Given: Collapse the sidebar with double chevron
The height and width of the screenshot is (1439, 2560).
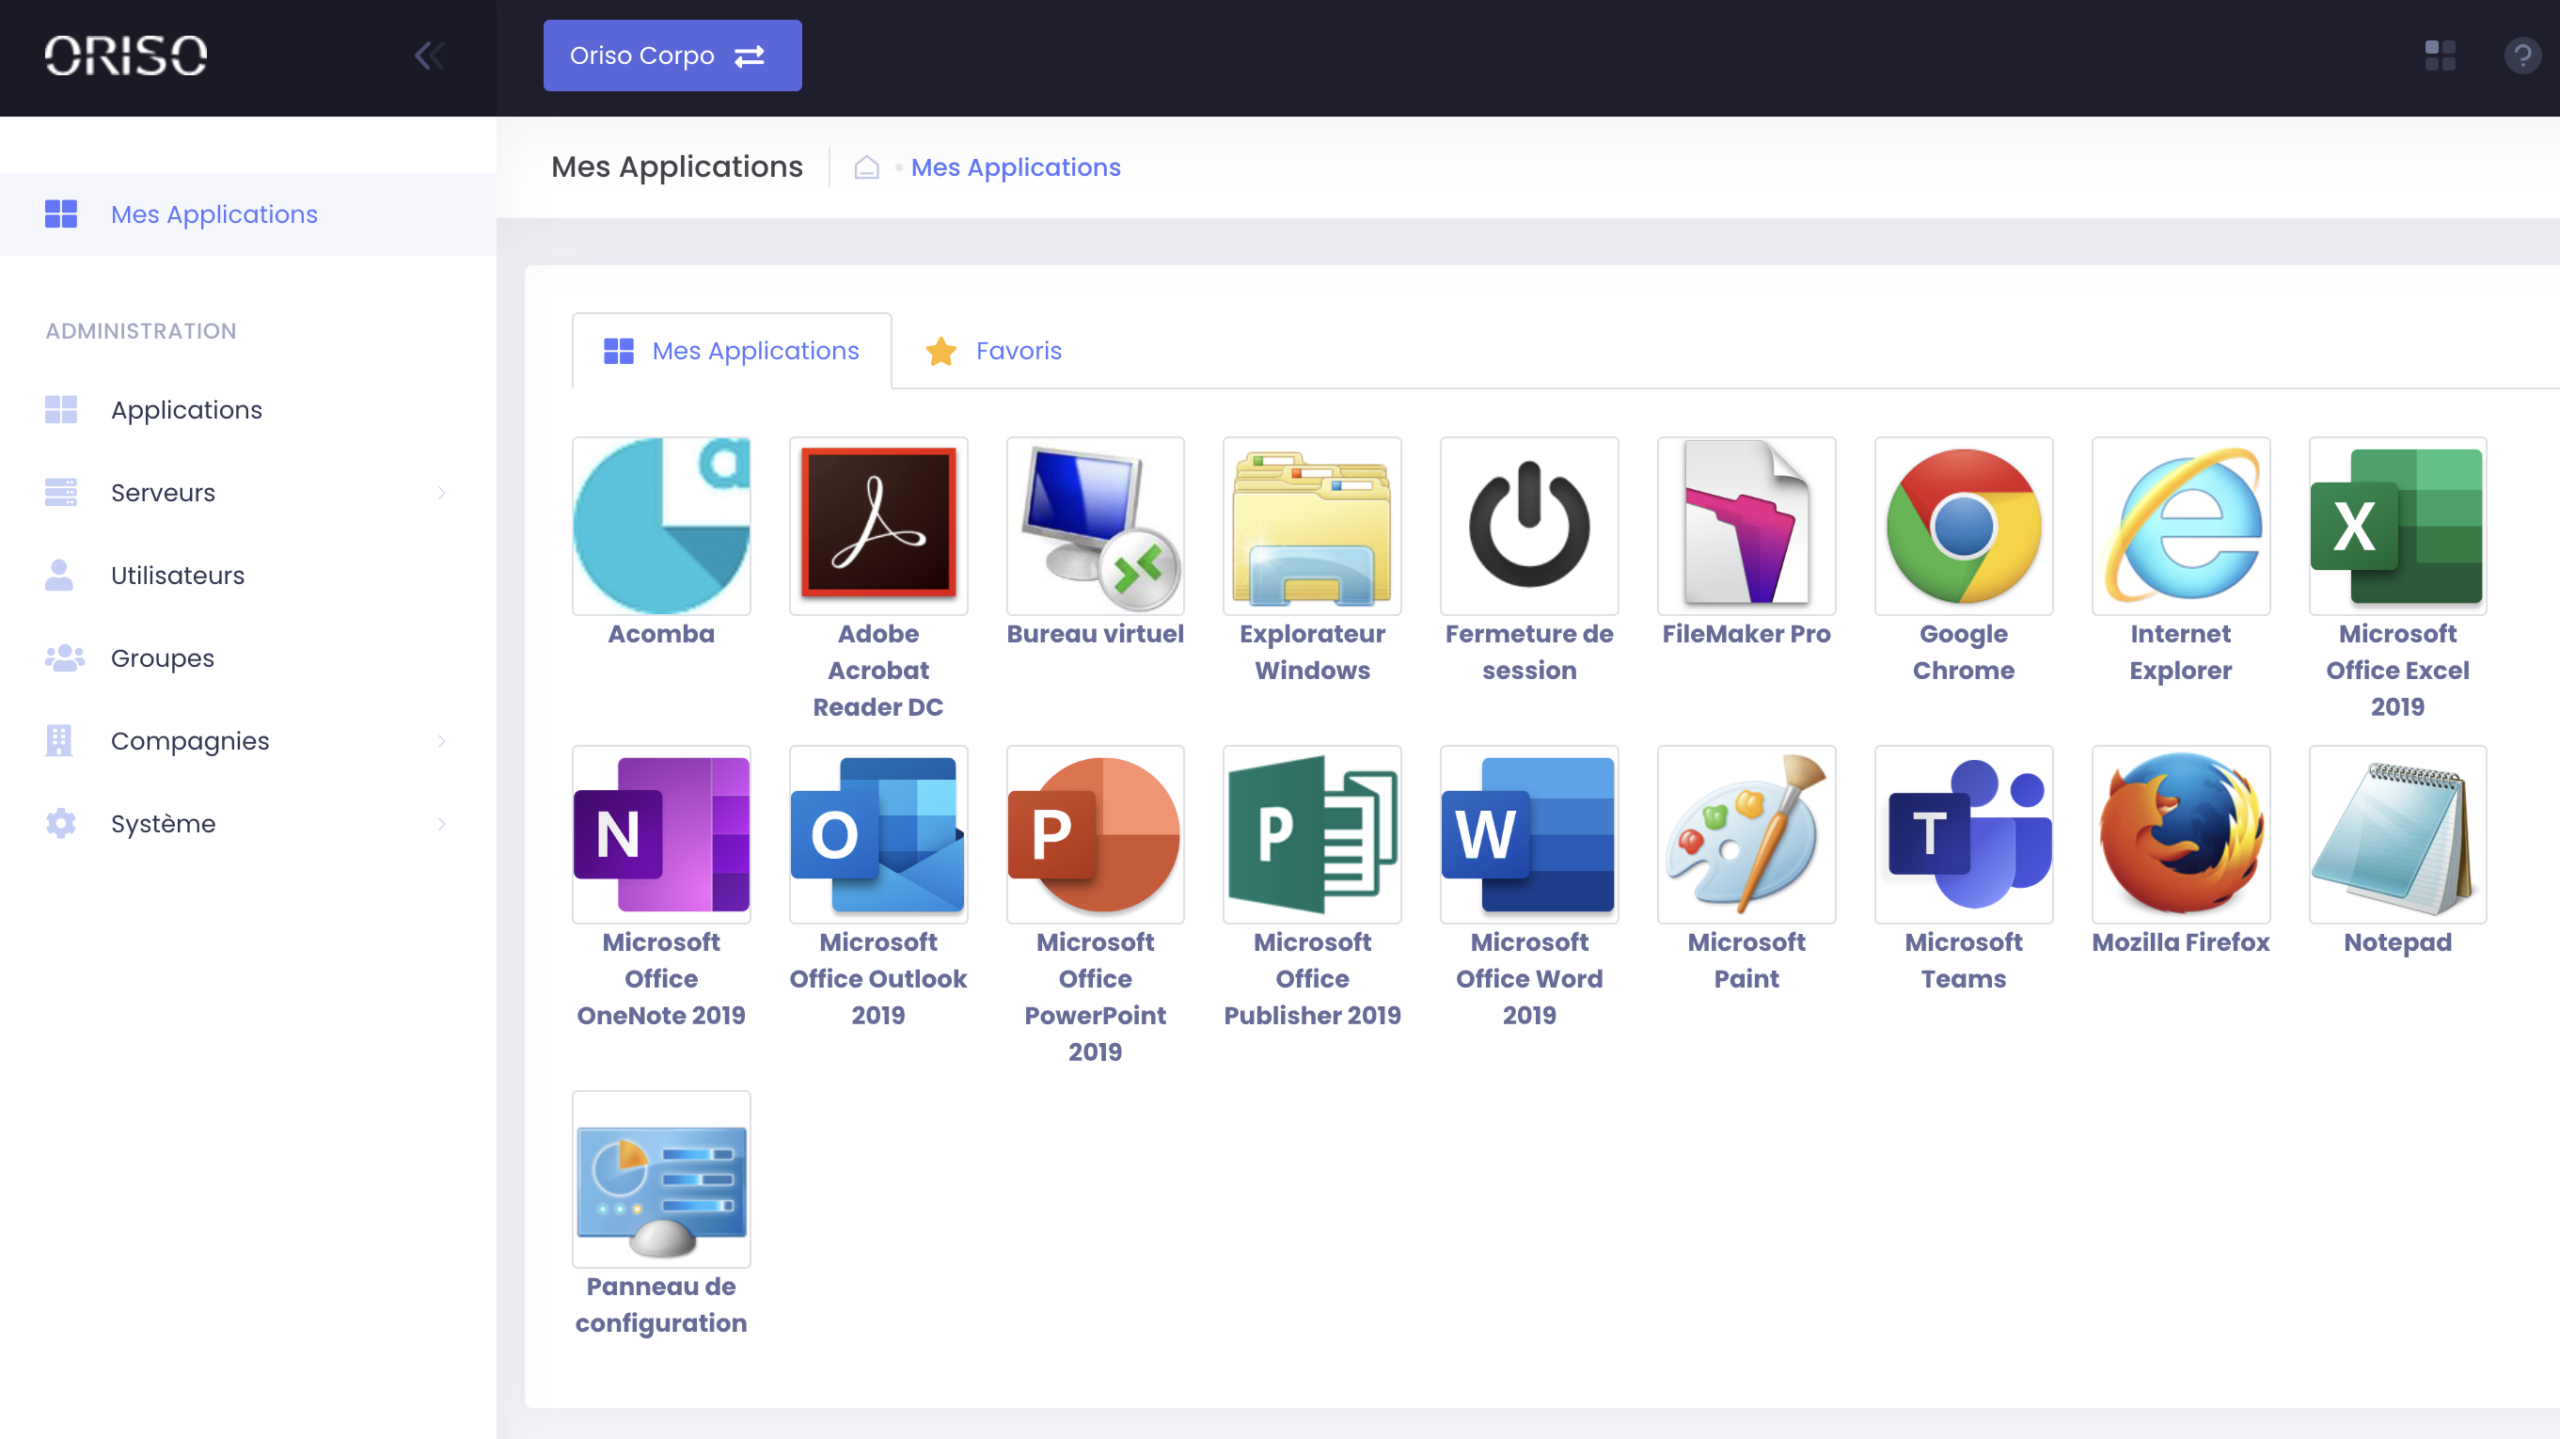Looking at the screenshot, I should tap(429, 55).
